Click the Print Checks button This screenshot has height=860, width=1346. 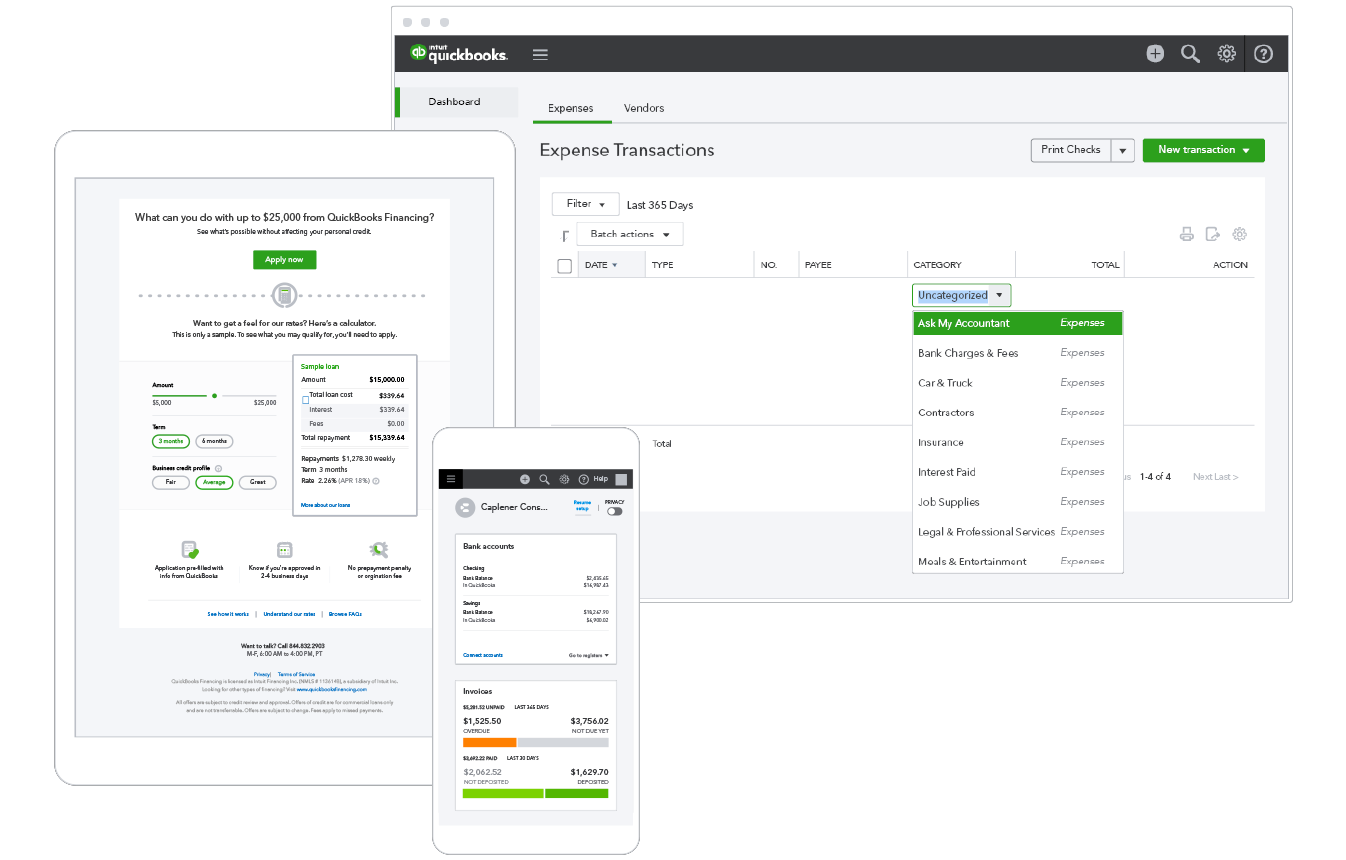pos(1071,150)
